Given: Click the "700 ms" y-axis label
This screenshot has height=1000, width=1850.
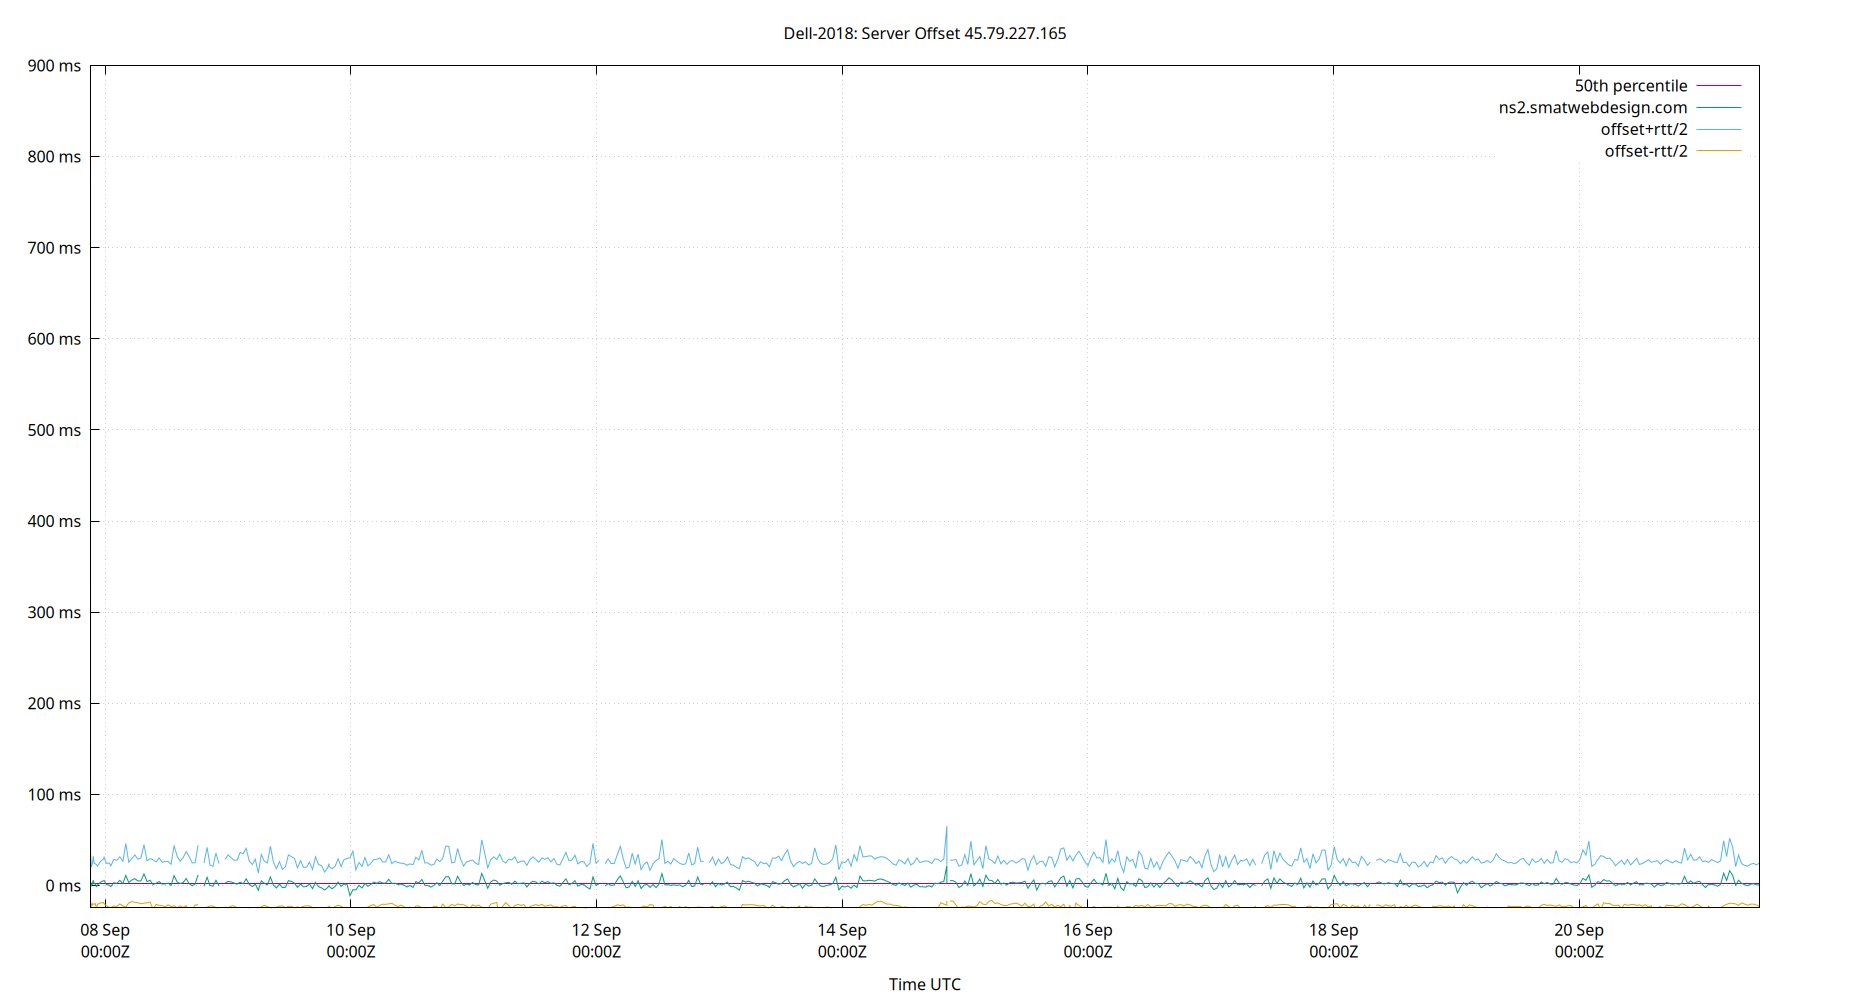Looking at the screenshot, I should coord(54,248).
